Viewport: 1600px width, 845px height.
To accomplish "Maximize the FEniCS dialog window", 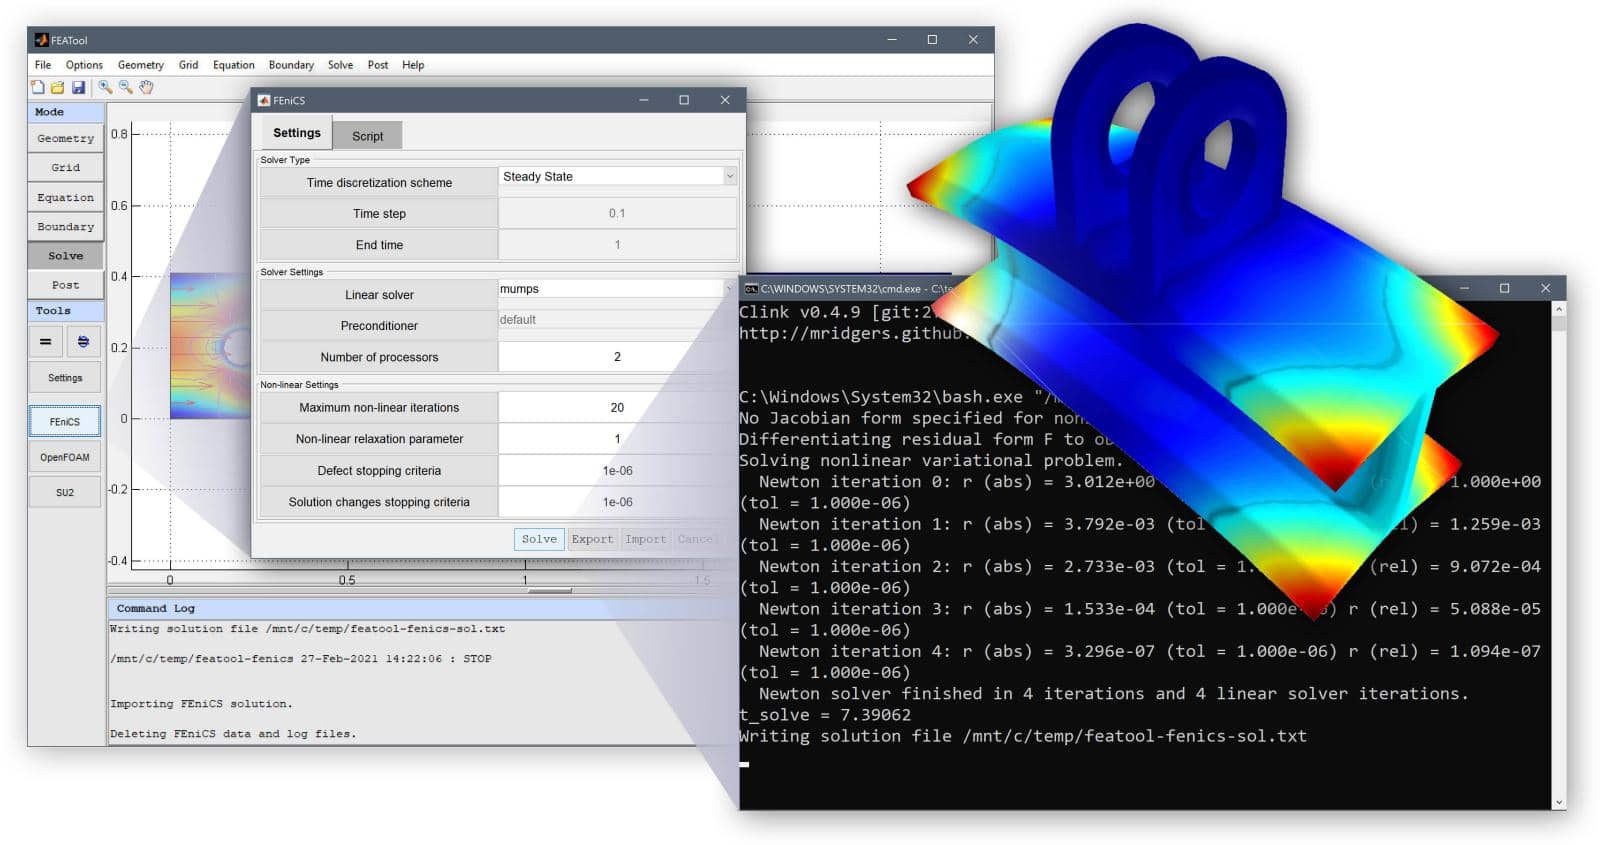I will point(684,100).
